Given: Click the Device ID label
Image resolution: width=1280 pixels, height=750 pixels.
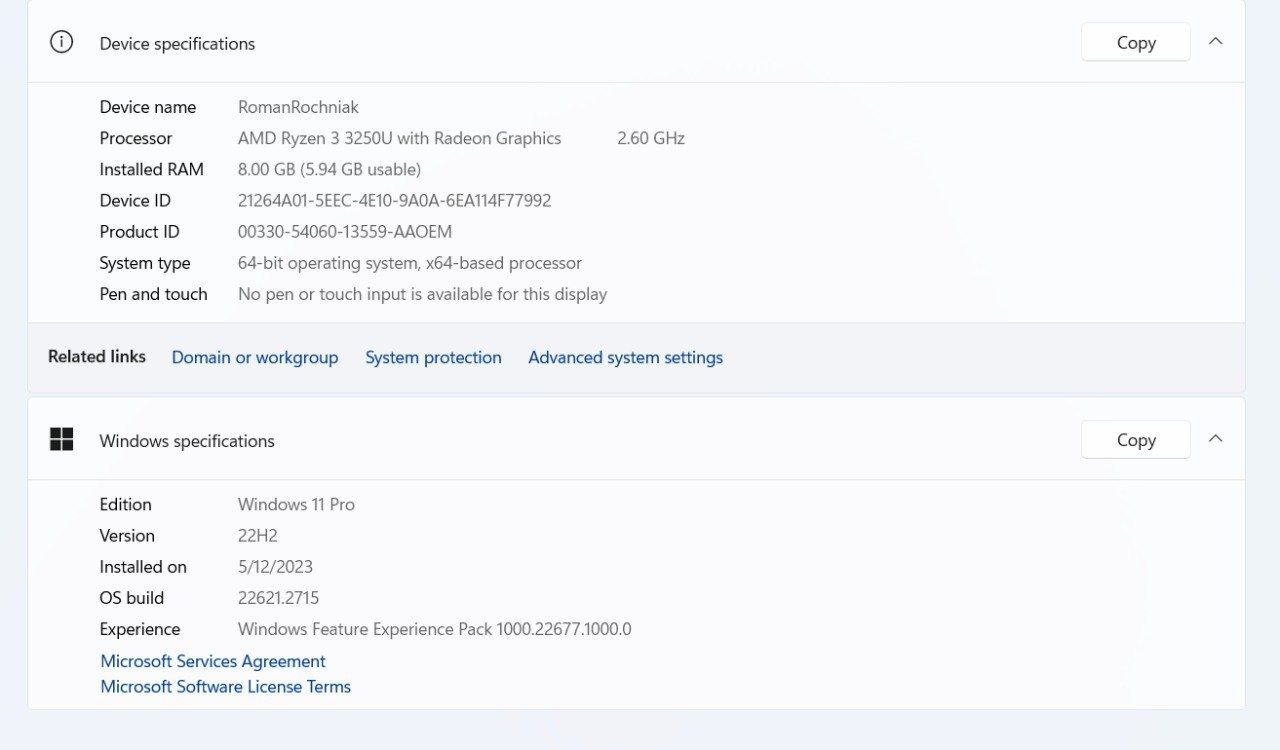Looking at the screenshot, I should coord(135,200).
